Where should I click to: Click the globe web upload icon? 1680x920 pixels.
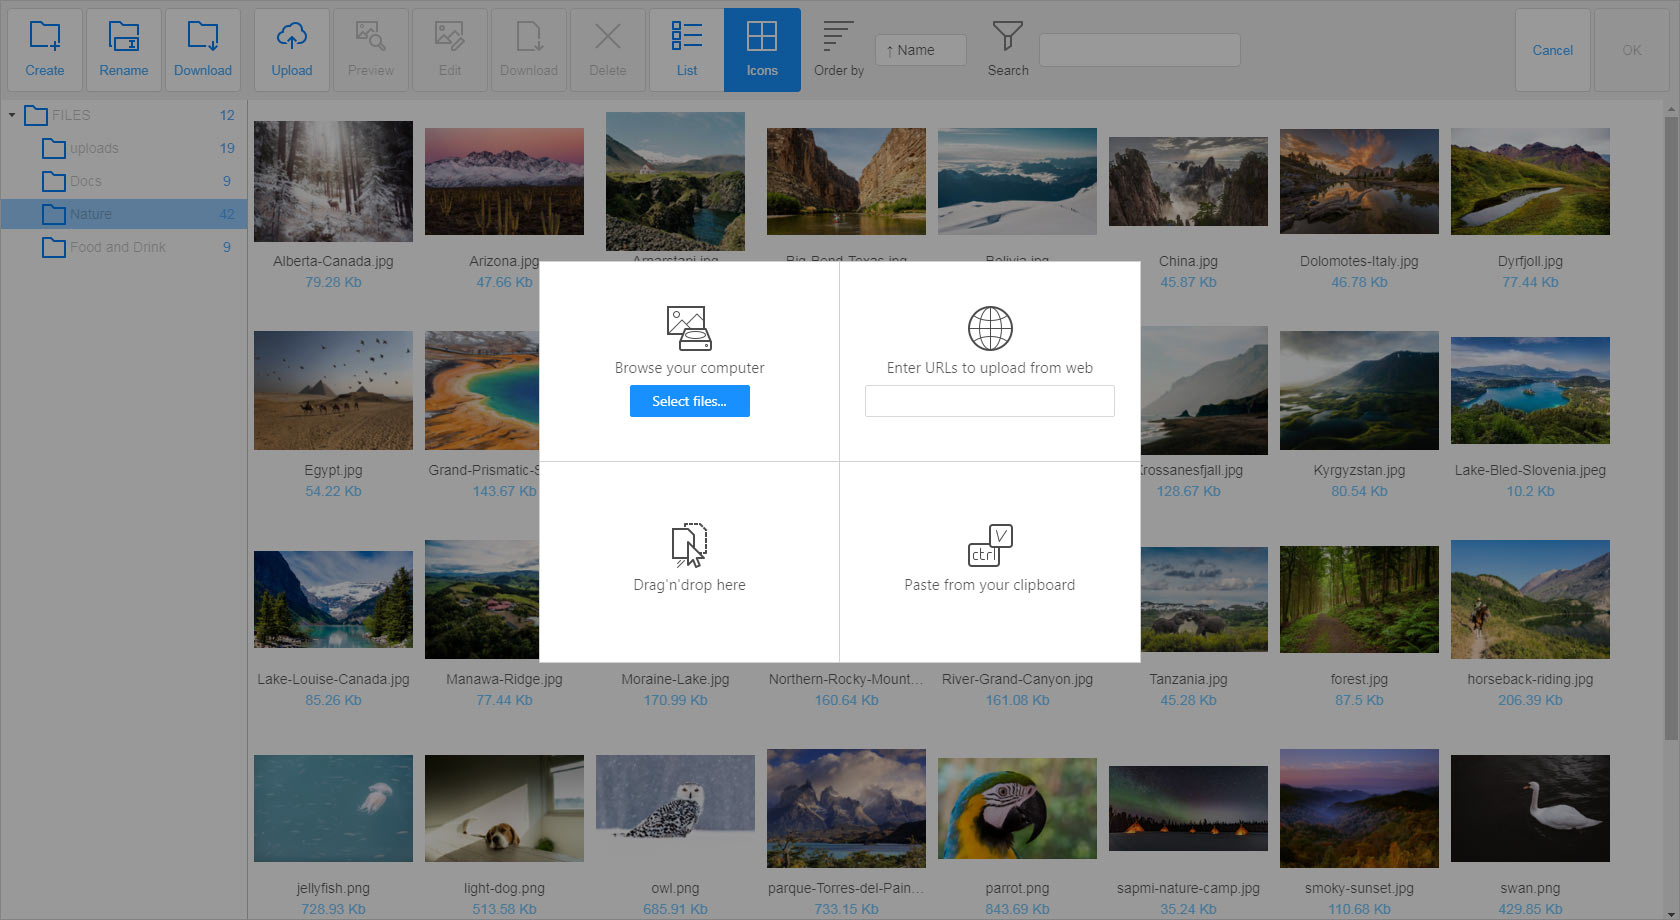point(990,328)
